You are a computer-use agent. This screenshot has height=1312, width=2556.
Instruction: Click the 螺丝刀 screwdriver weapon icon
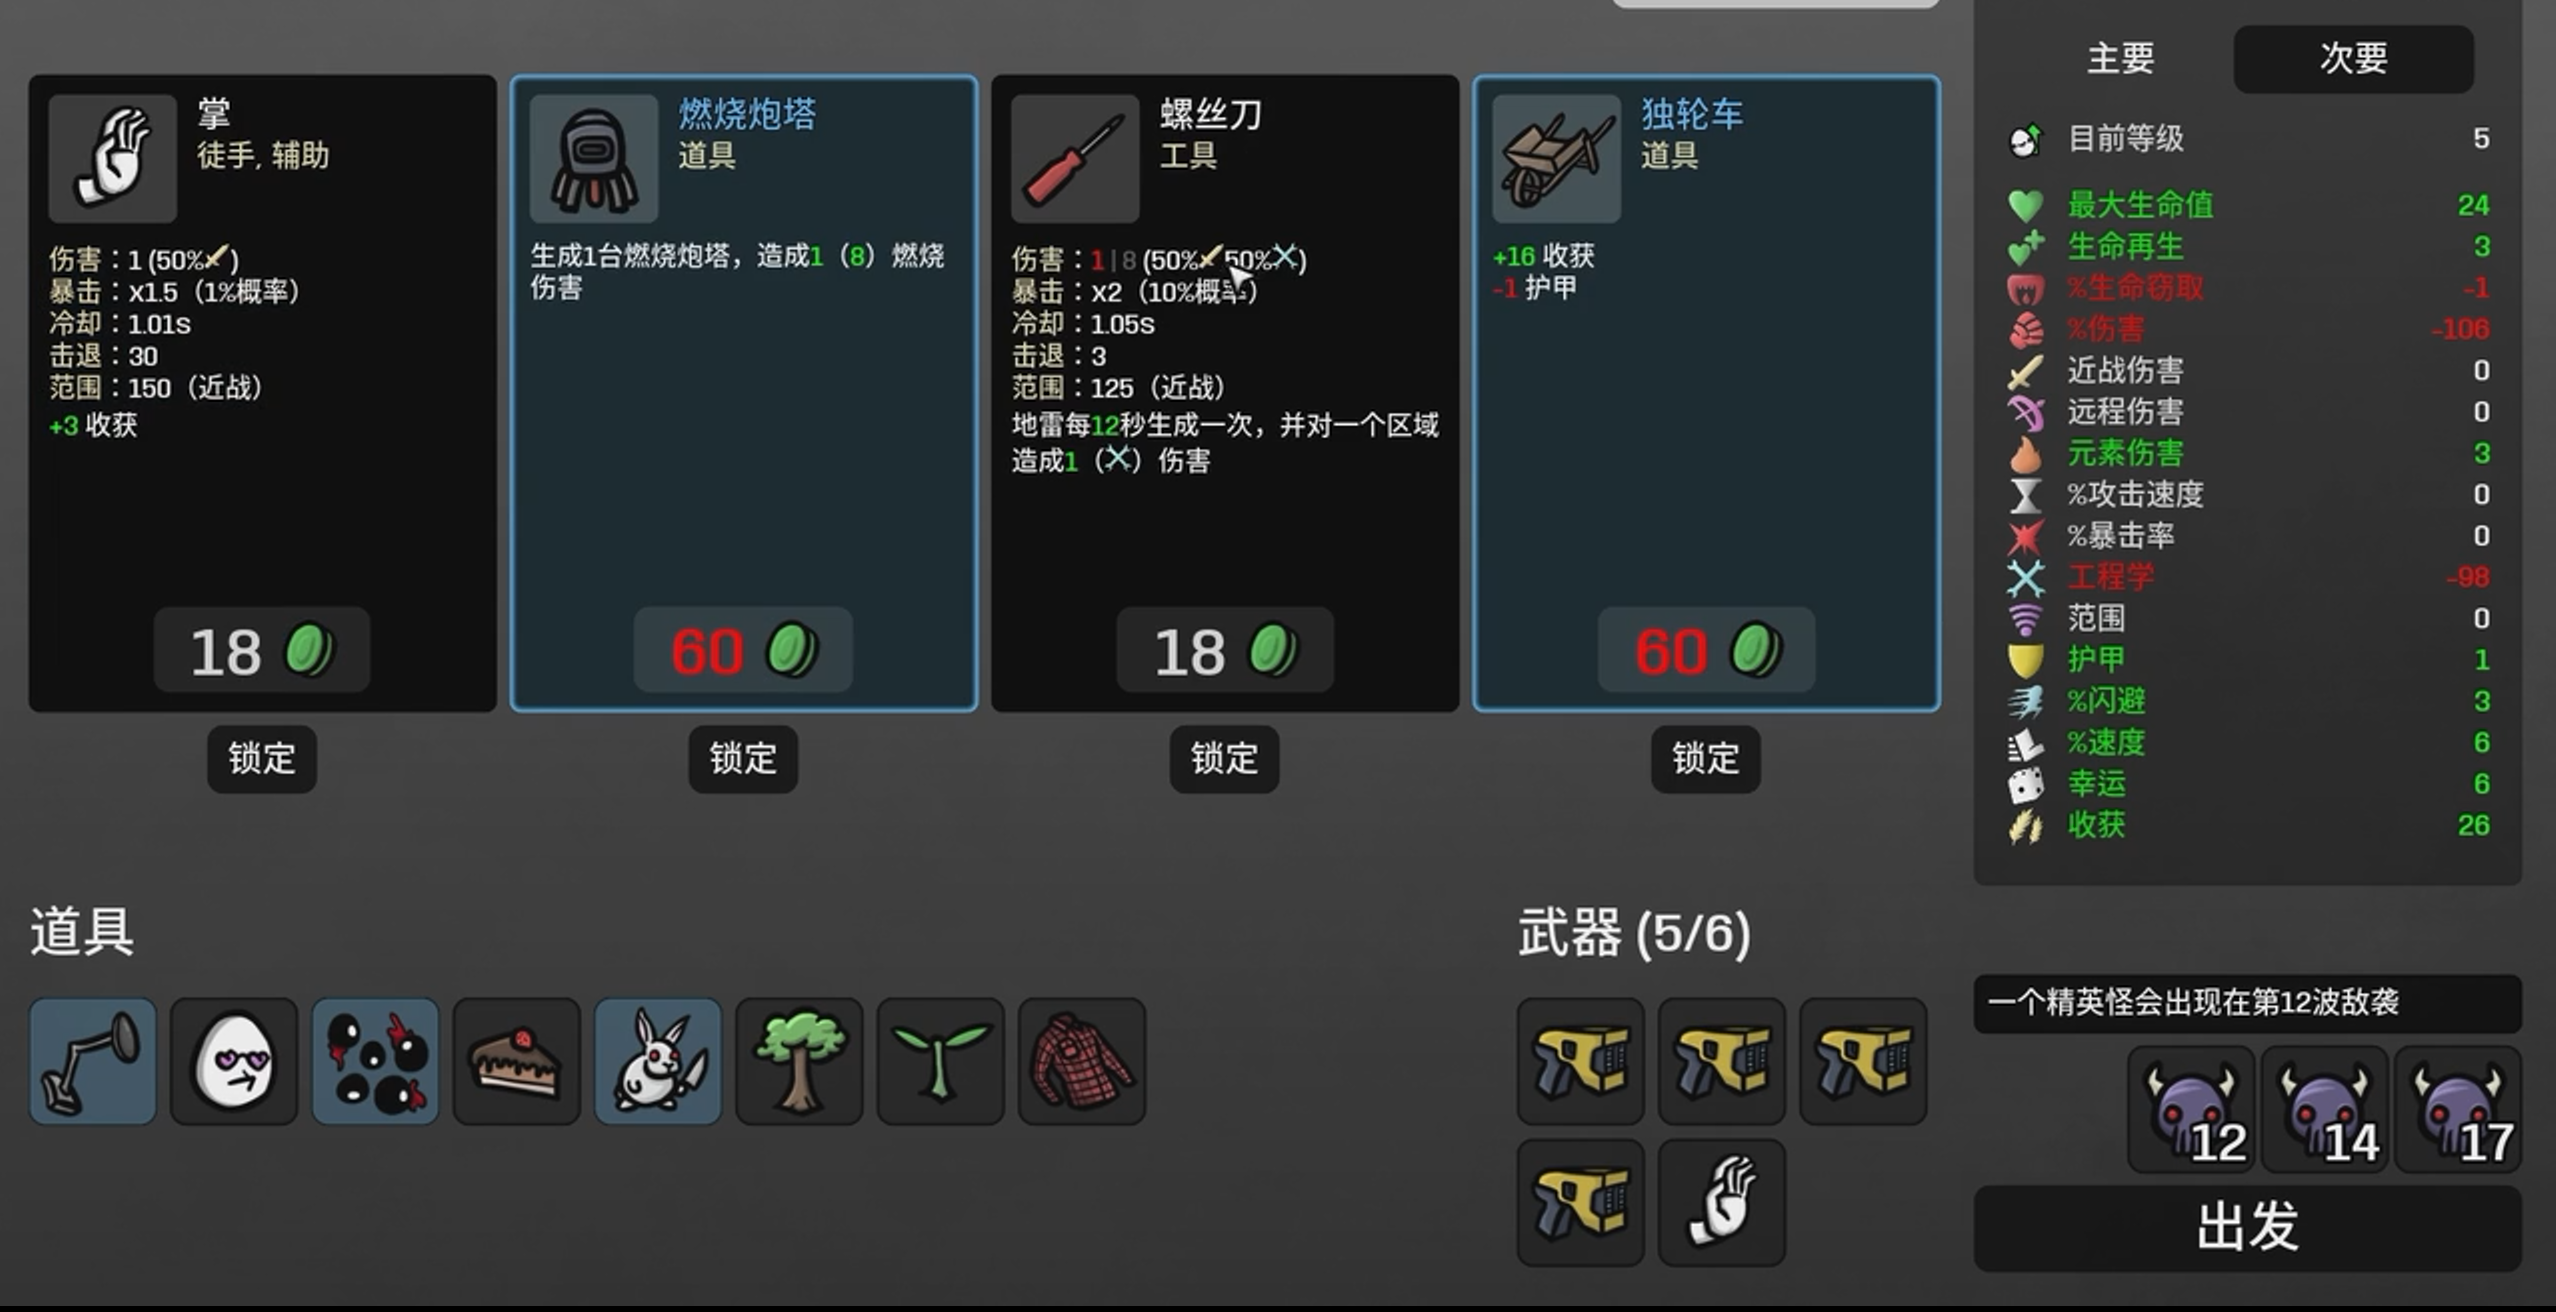(1075, 159)
